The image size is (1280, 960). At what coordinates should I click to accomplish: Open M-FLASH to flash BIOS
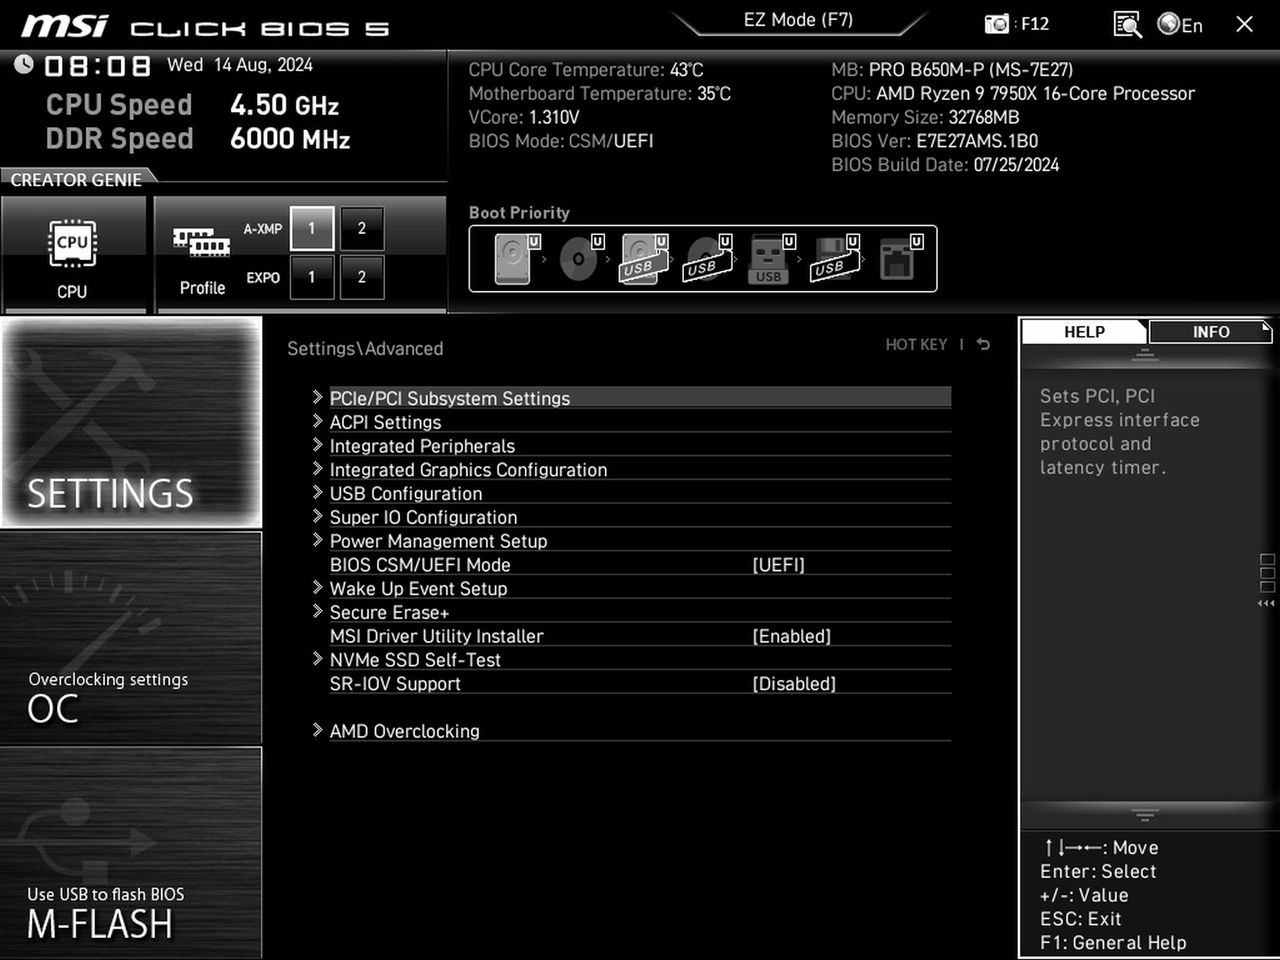pyautogui.click(x=131, y=853)
